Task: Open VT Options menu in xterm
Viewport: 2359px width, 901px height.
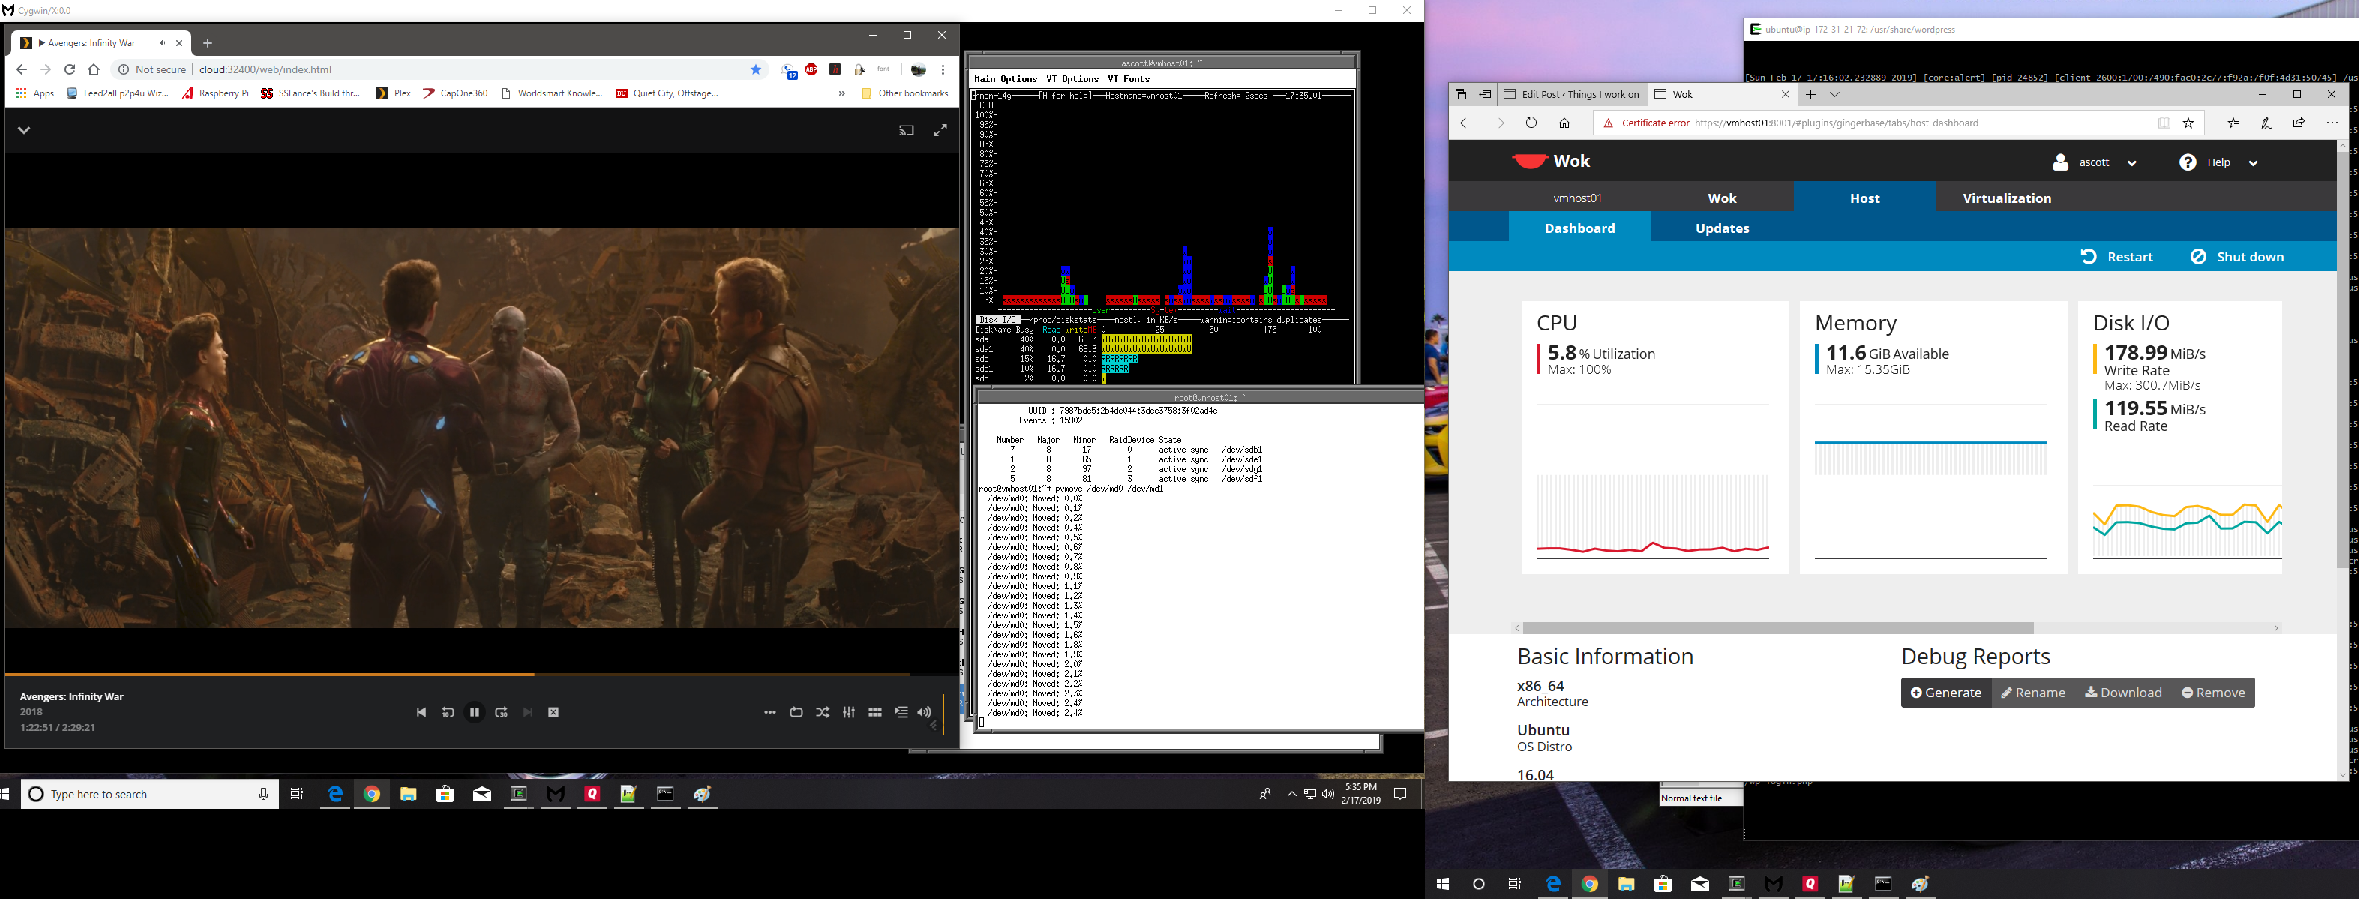Action: pos(1072,78)
